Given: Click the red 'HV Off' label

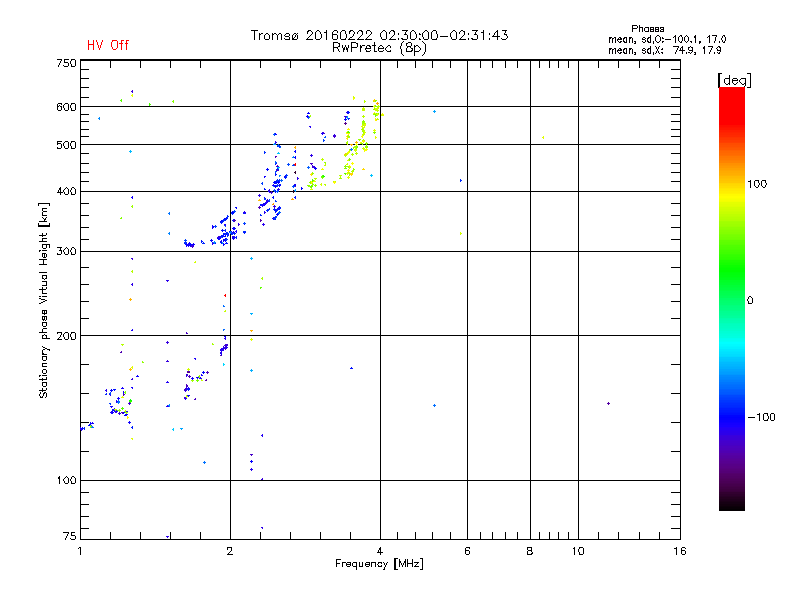Looking at the screenshot, I should (x=108, y=45).
